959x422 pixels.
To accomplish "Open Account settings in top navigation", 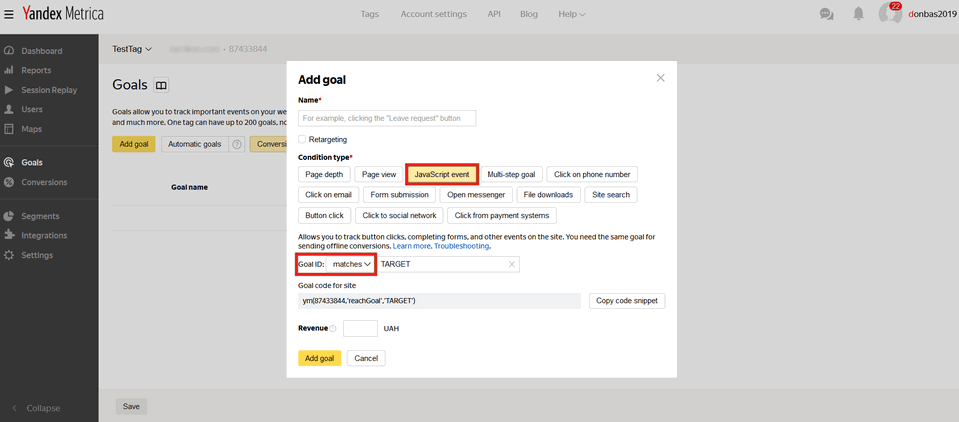I will (434, 14).
